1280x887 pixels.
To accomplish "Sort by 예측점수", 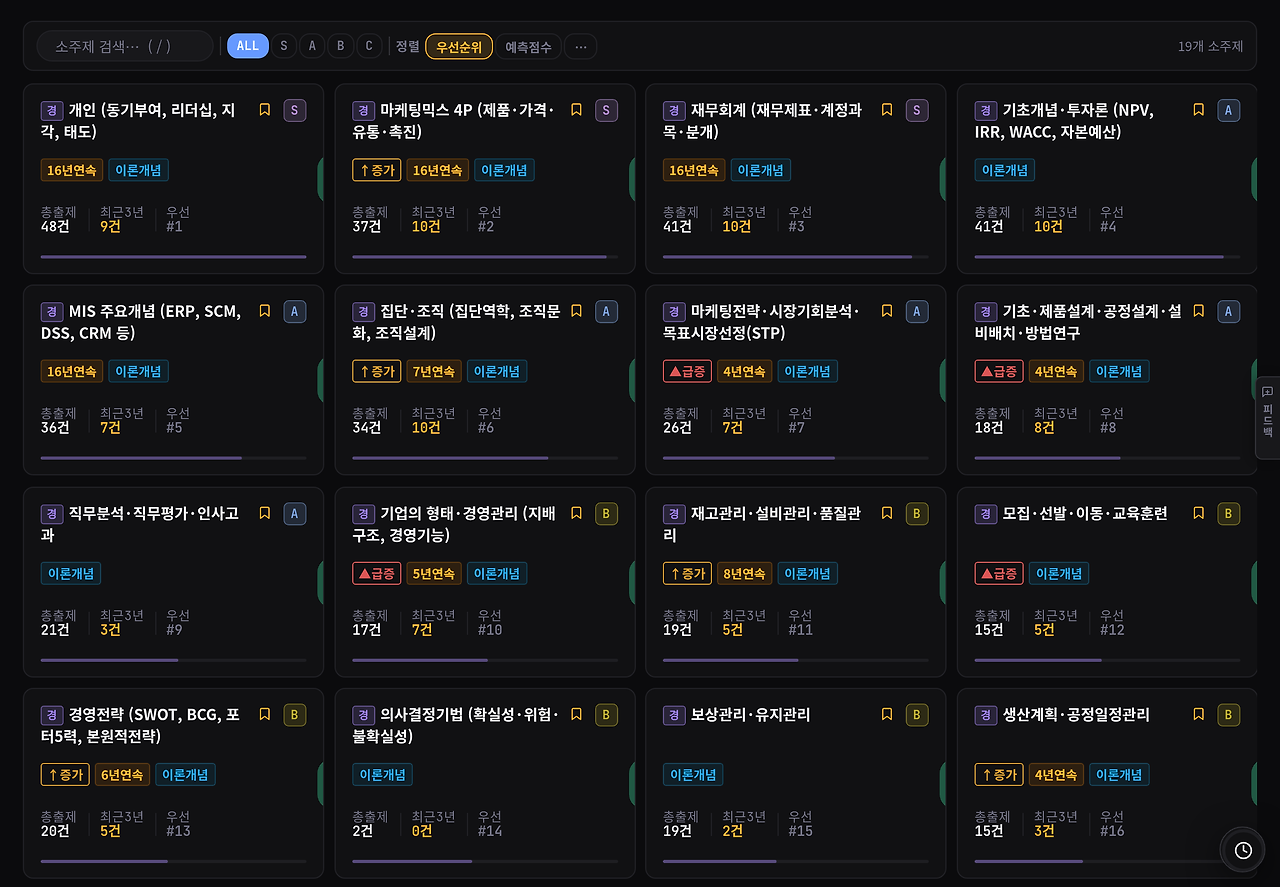I will (x=528, y=47).
